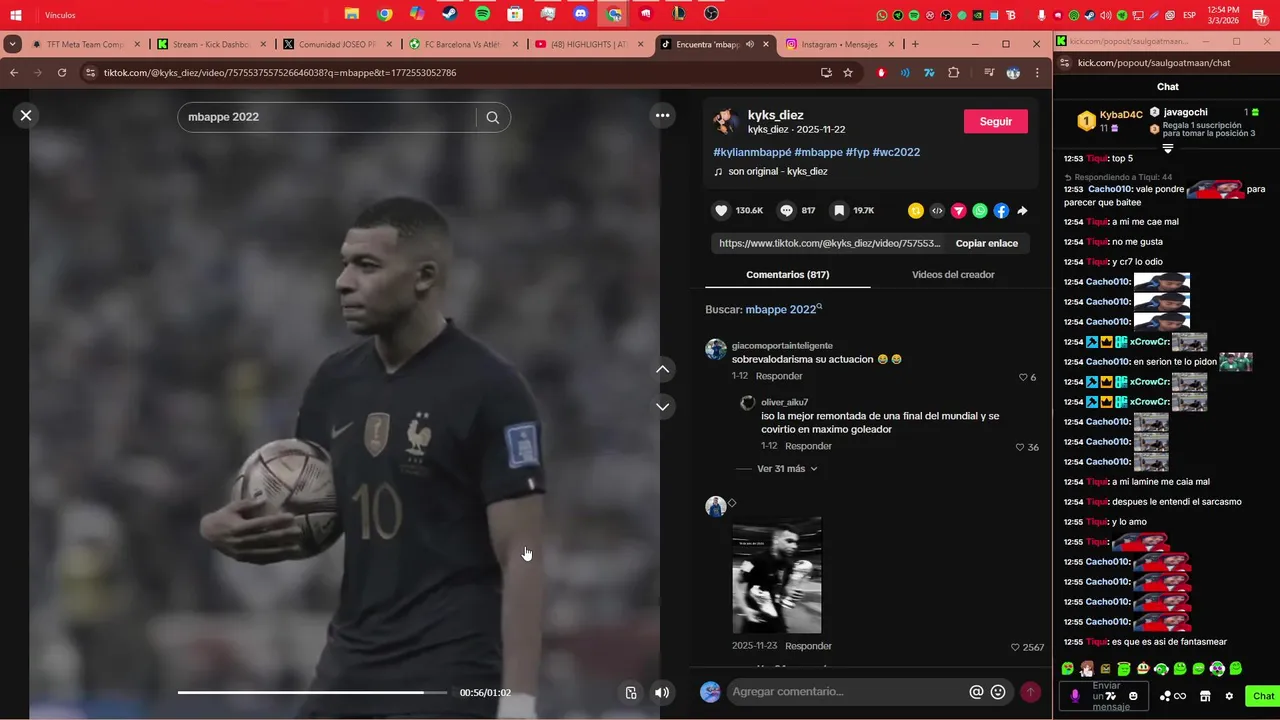
Task: Open kyks_diez profile avatar
Action: (x=726, y=121)
